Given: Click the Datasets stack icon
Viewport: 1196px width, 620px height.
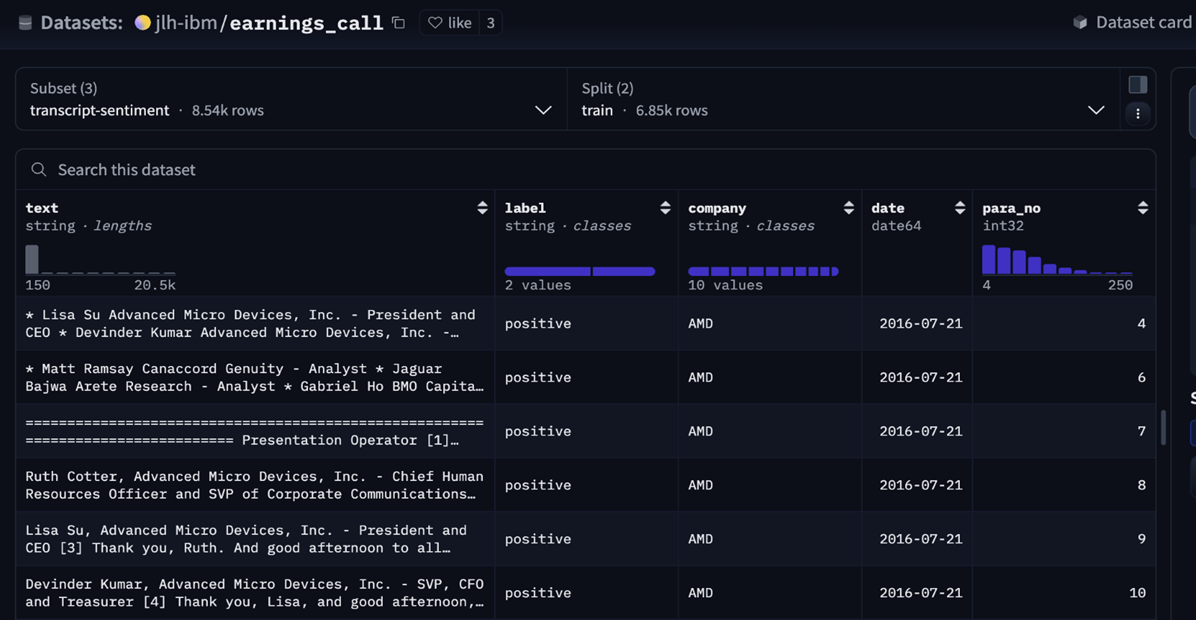Looking at the screenshot, I should [x=25, y=23].
